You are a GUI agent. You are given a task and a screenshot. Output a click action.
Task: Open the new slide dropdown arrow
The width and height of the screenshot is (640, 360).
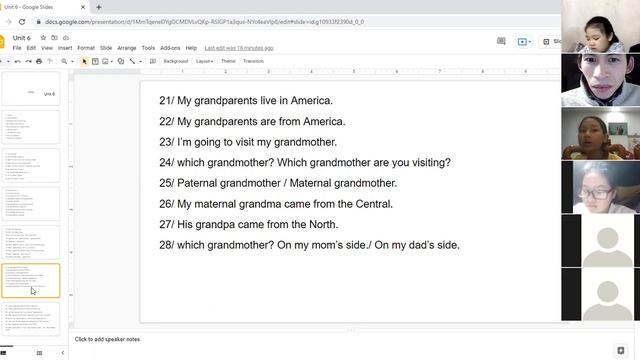[8, 61]
